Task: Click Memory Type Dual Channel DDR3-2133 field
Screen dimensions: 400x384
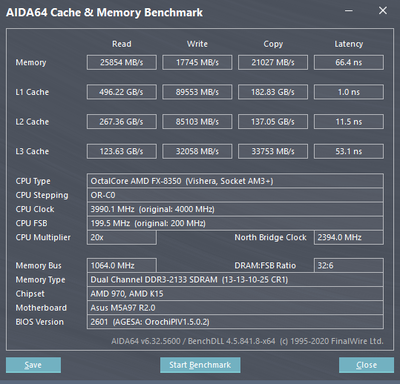Action: point(235,280)
